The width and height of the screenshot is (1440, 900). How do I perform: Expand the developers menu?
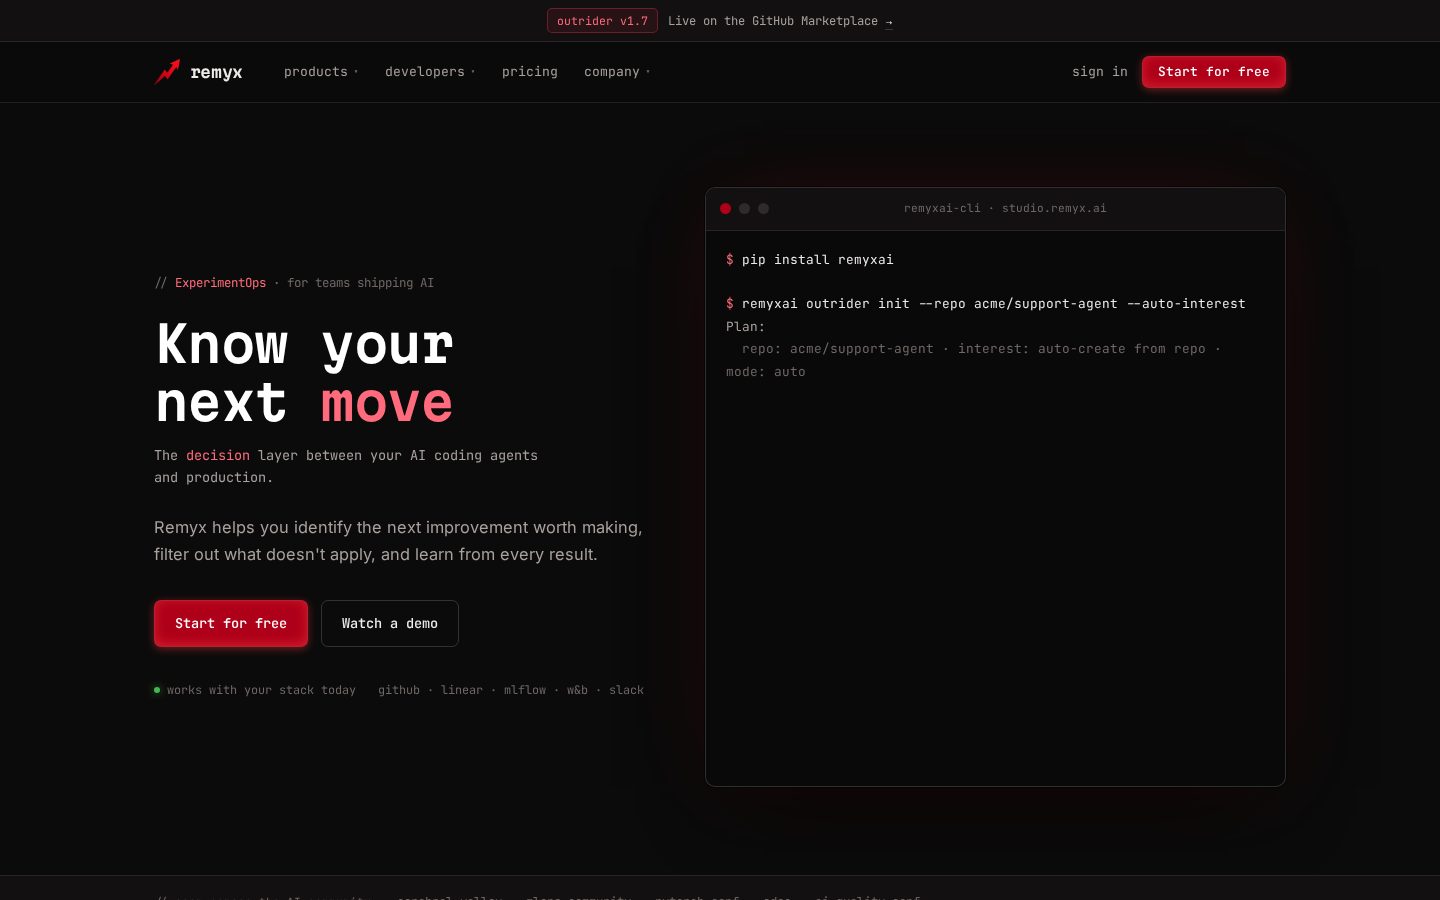tap(430, 72)
